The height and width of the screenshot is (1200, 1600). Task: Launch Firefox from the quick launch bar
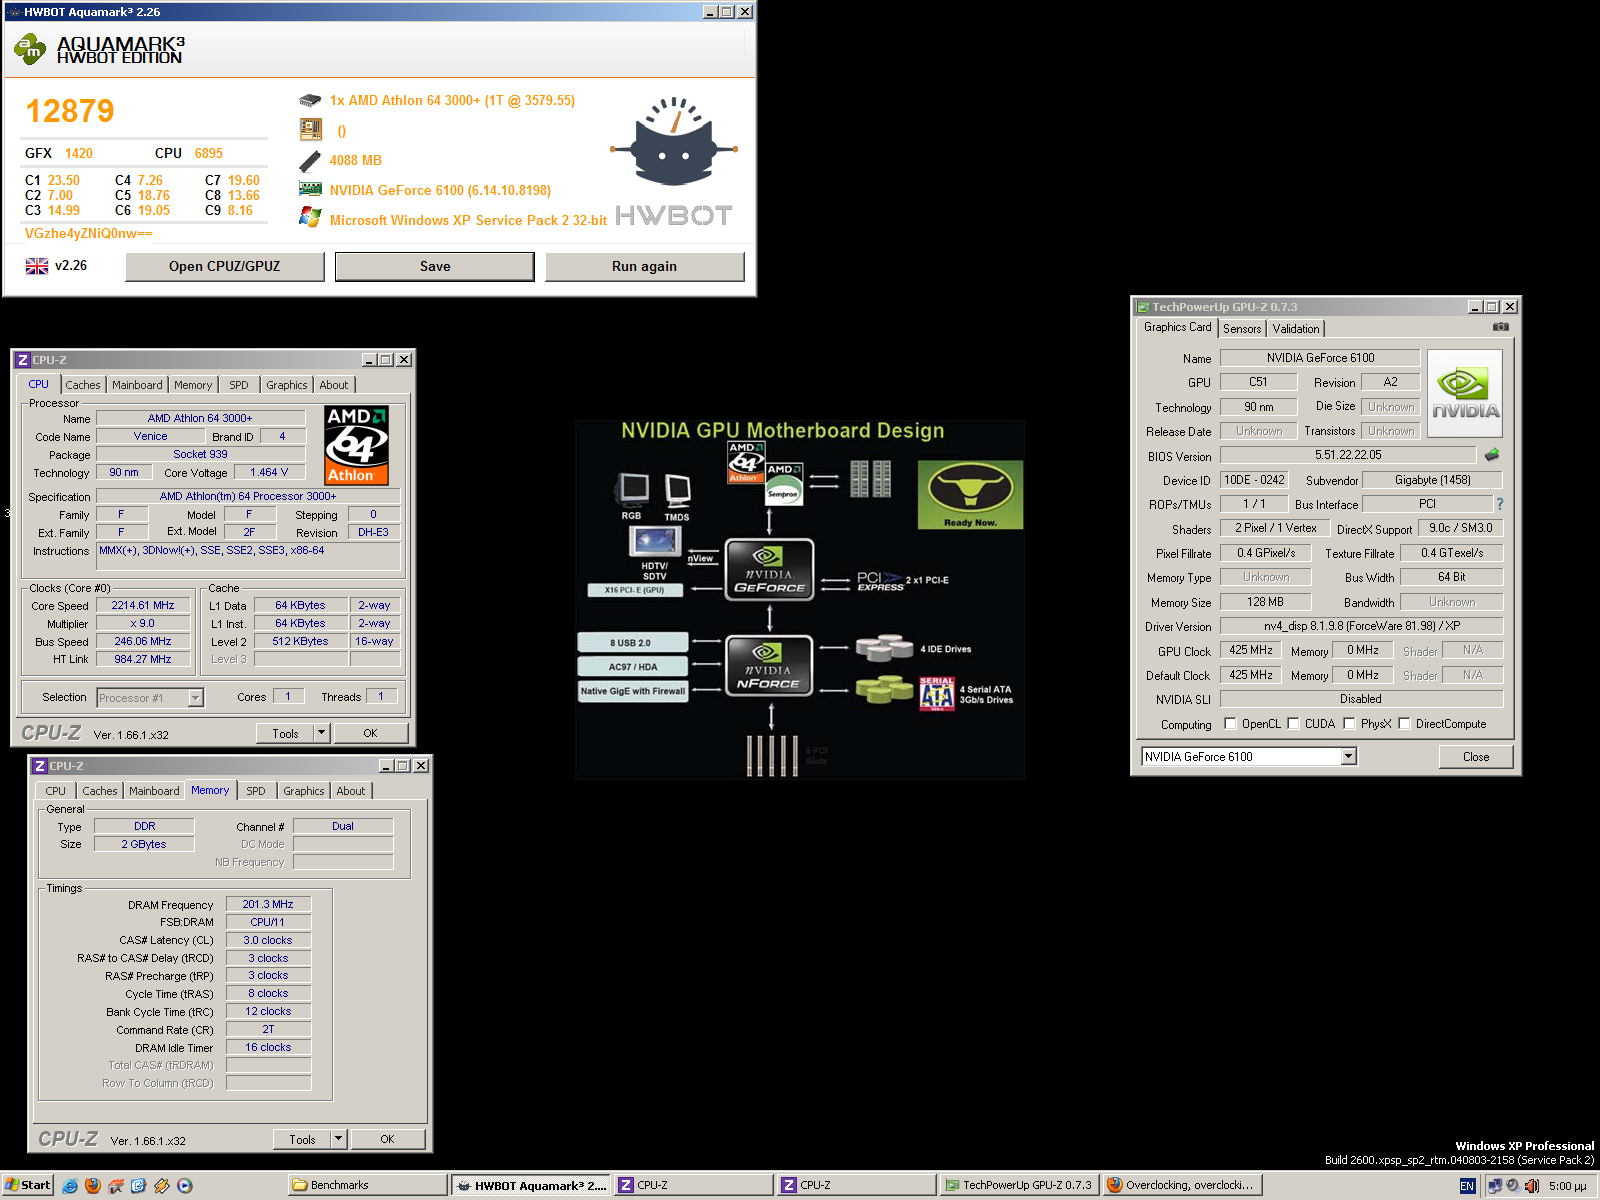(93, 1186)
